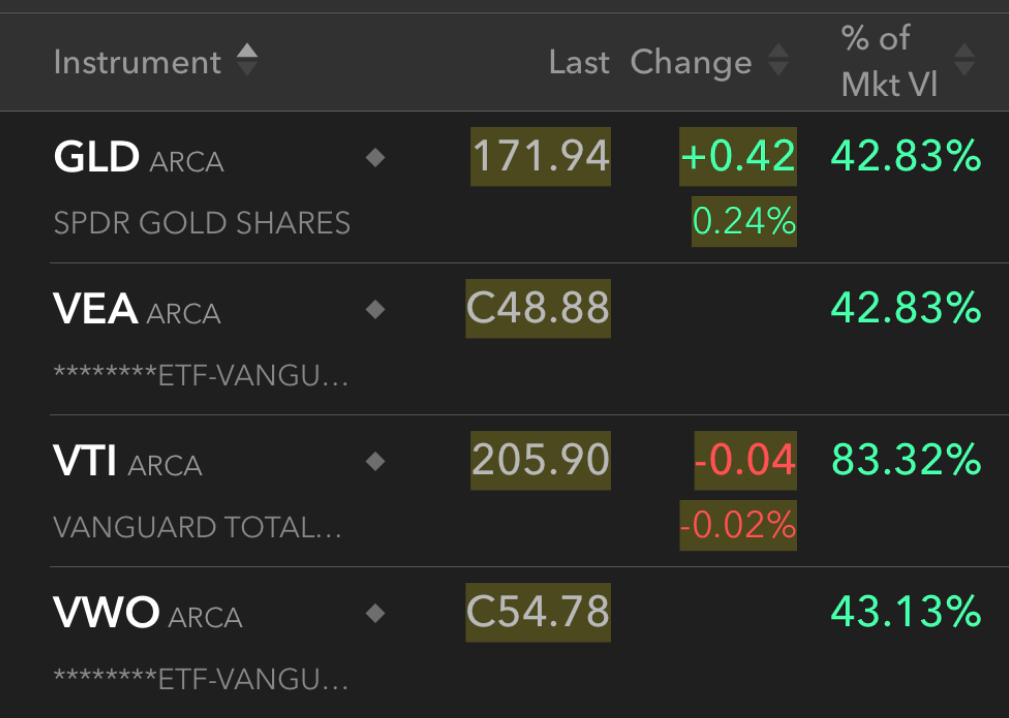Click sort arrows beside % of Mkt Vl
The image size is (1009, 718).
964,60
